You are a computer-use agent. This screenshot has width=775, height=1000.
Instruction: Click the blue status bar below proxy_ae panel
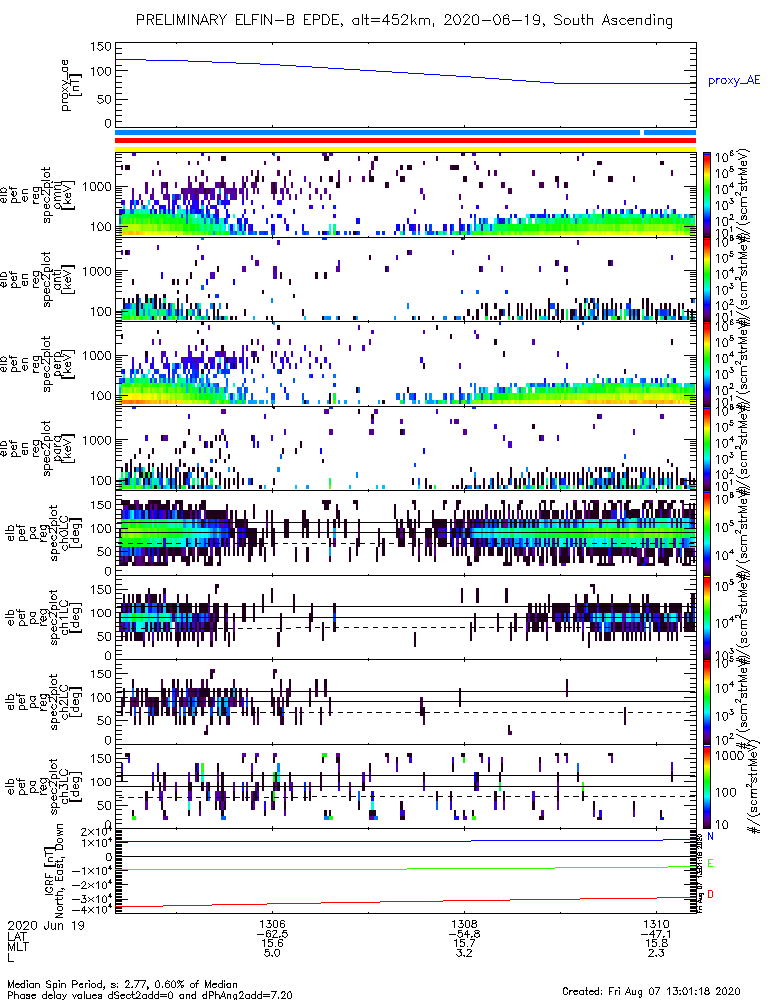pos(405,133)
